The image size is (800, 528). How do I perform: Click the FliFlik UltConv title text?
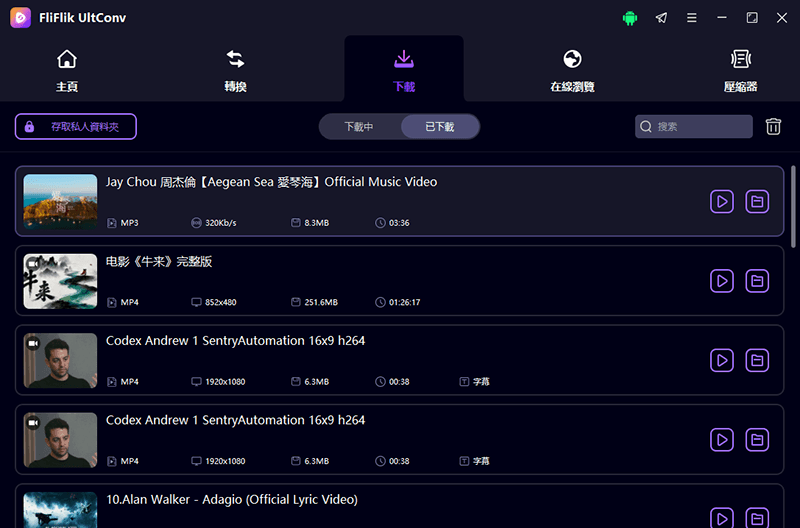pos(83,18)
